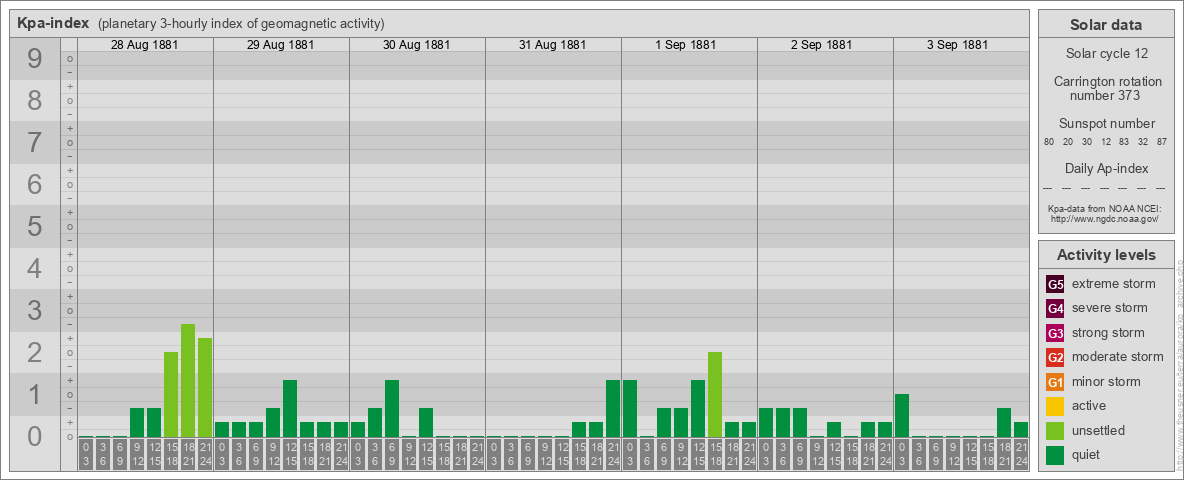The width and height of the screenshot is (1184, 480).
Task: Click the sunspot value 87
Action: [1161, 142]
